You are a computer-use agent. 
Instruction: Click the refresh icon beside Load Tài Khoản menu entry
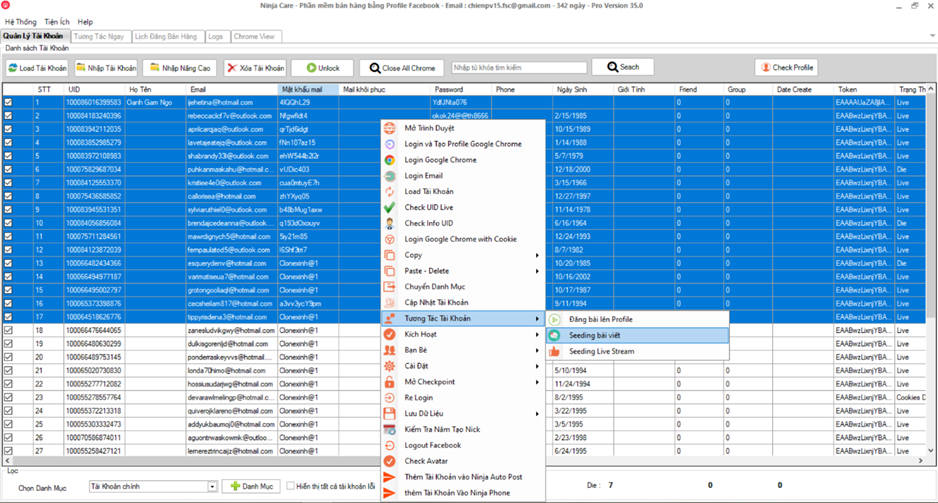(389, 191)
